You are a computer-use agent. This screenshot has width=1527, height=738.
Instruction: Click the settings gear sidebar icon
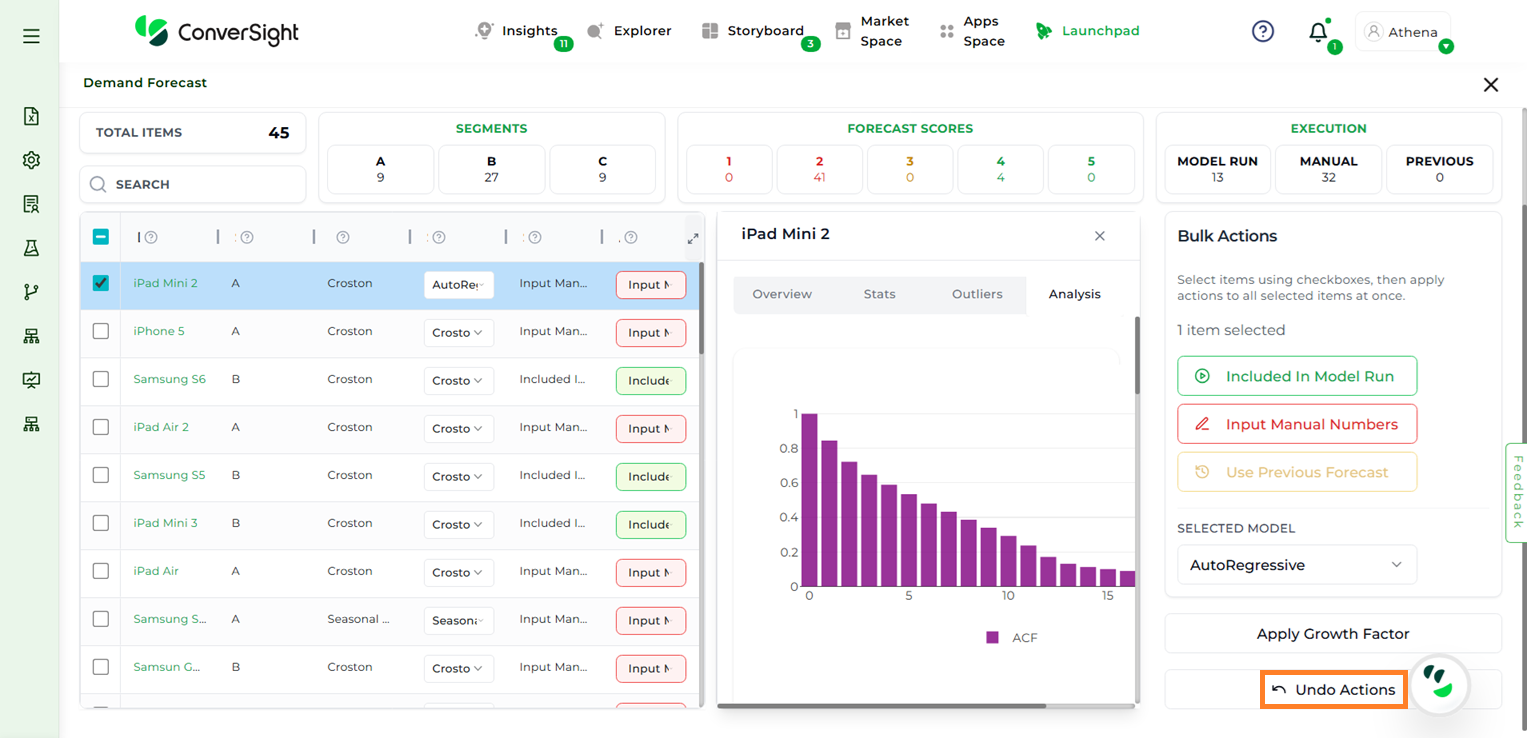pyautogui.click(x=31, y=160)
